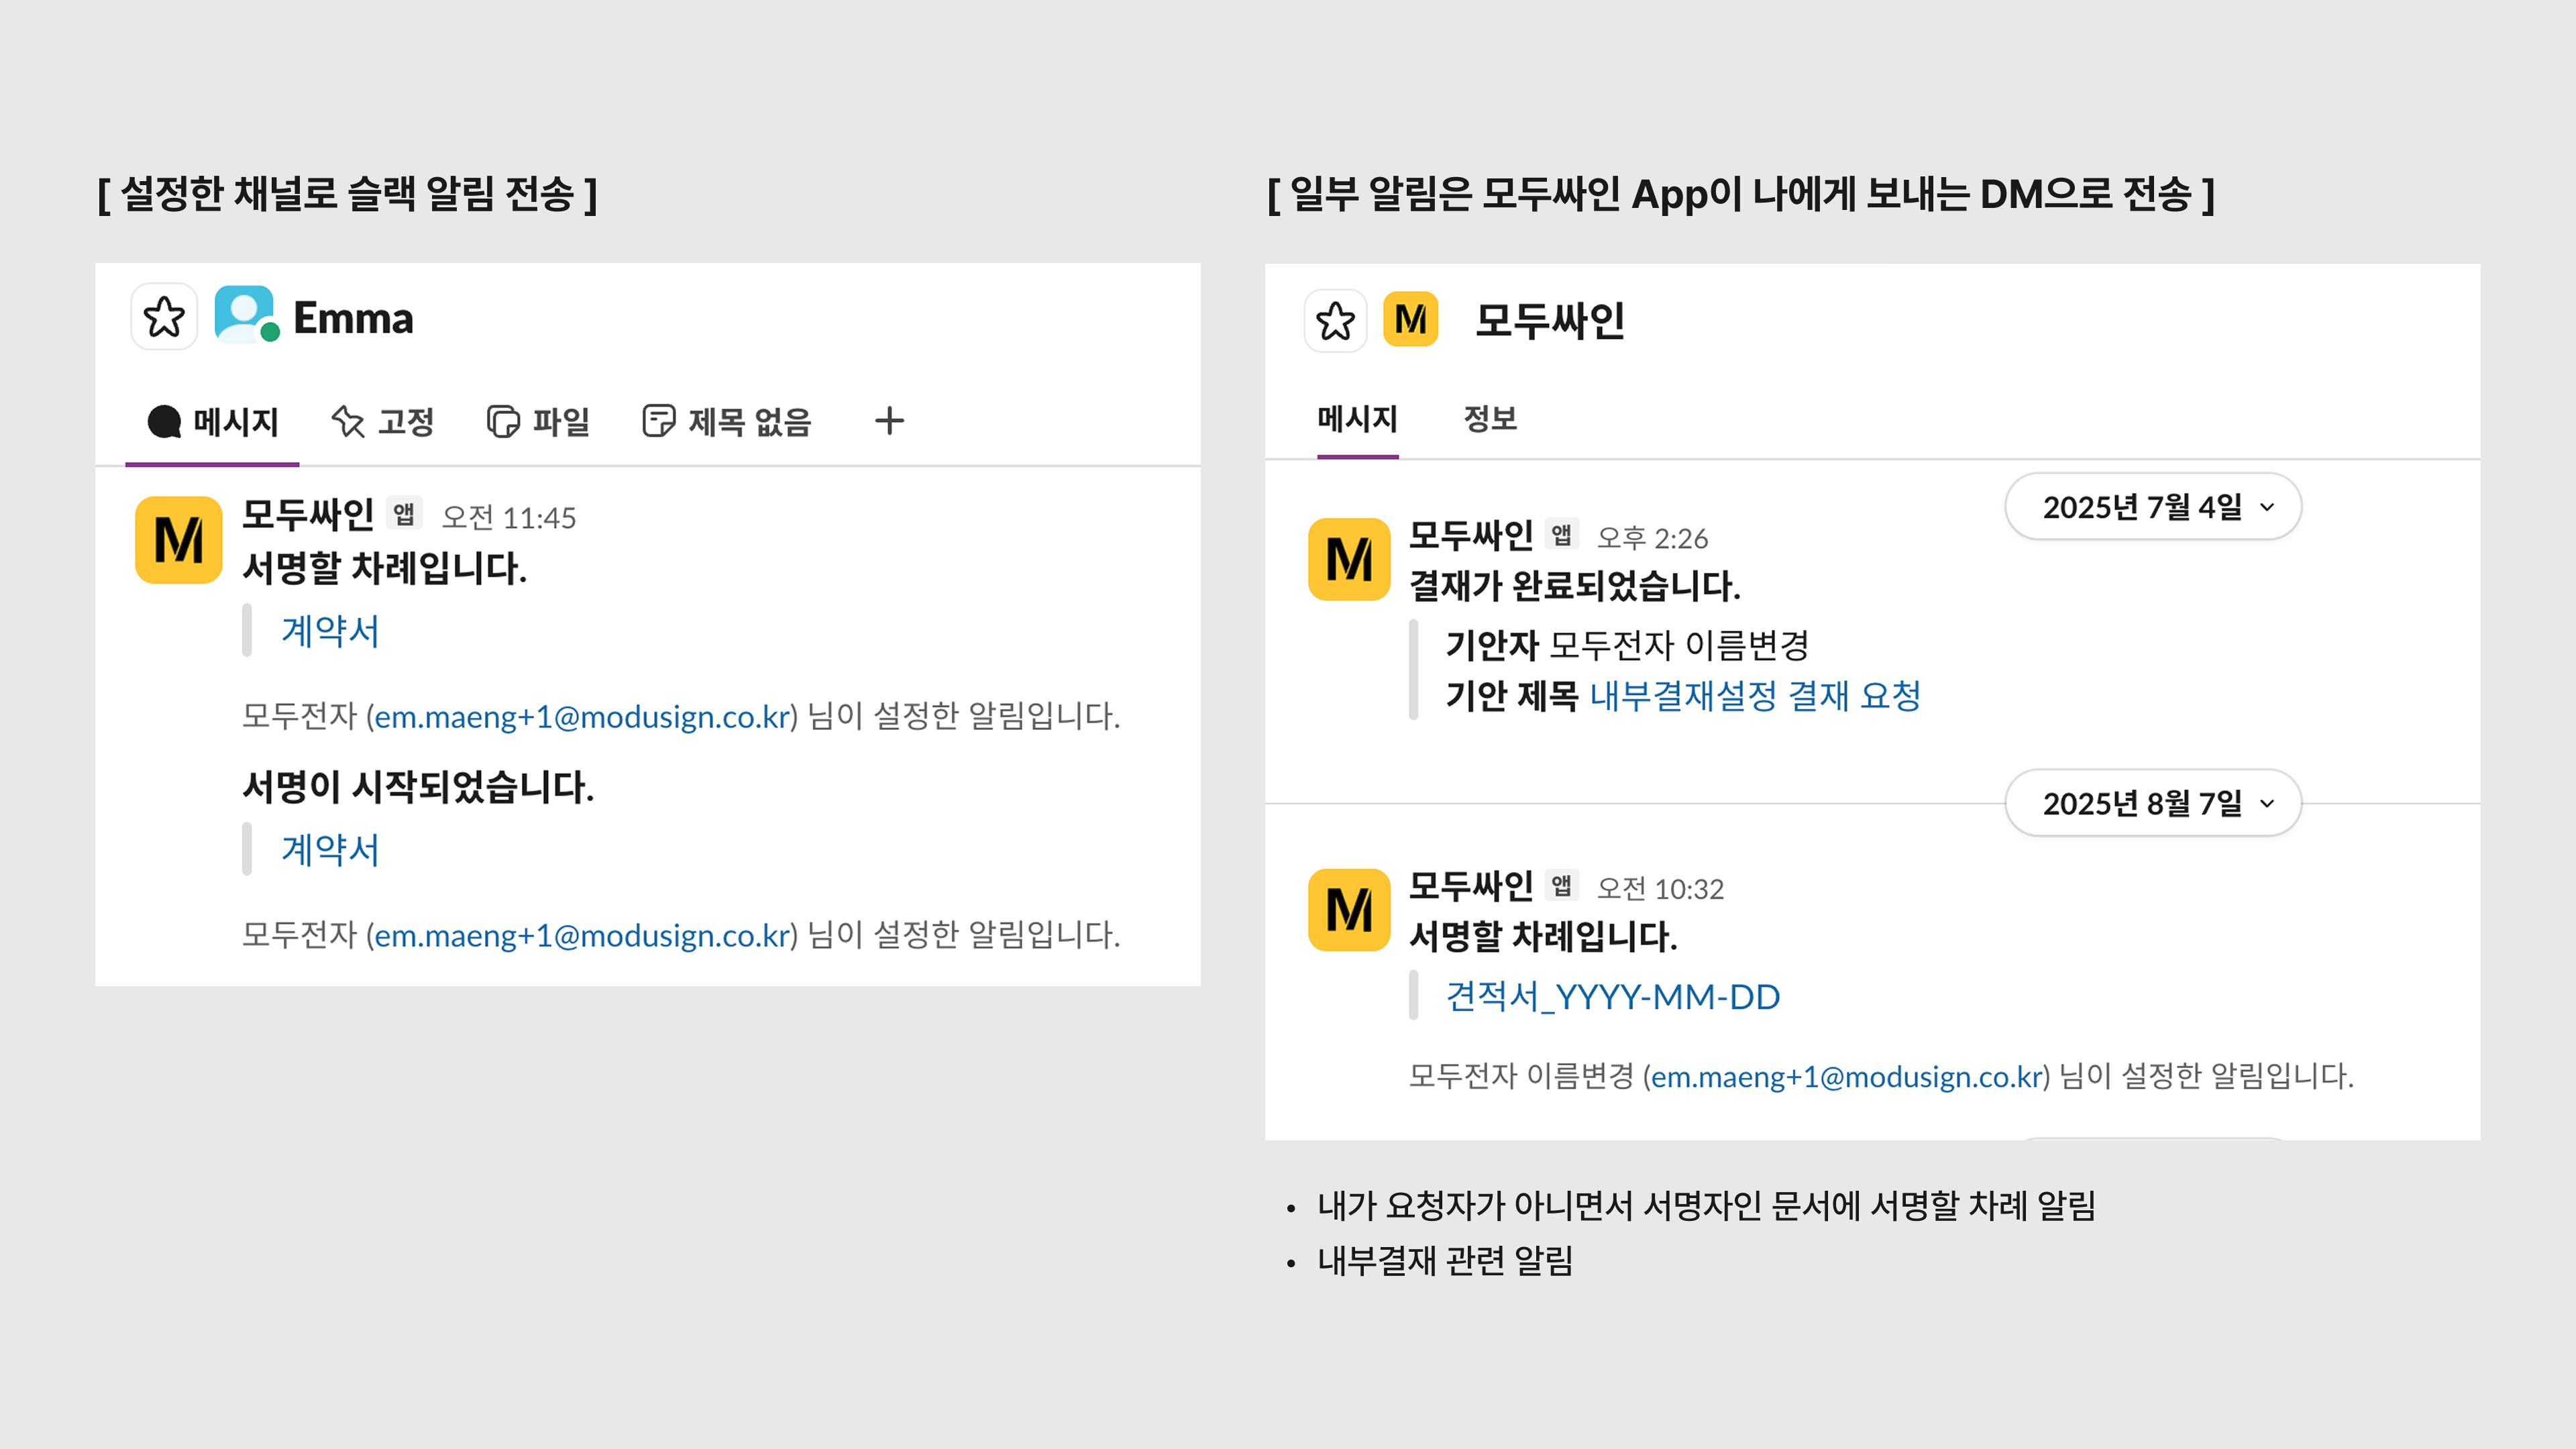Expand the 2025년 8월 7일 date dropdown
The height and width of the screenshot is (1449, 2576).
click(2153, 803)
